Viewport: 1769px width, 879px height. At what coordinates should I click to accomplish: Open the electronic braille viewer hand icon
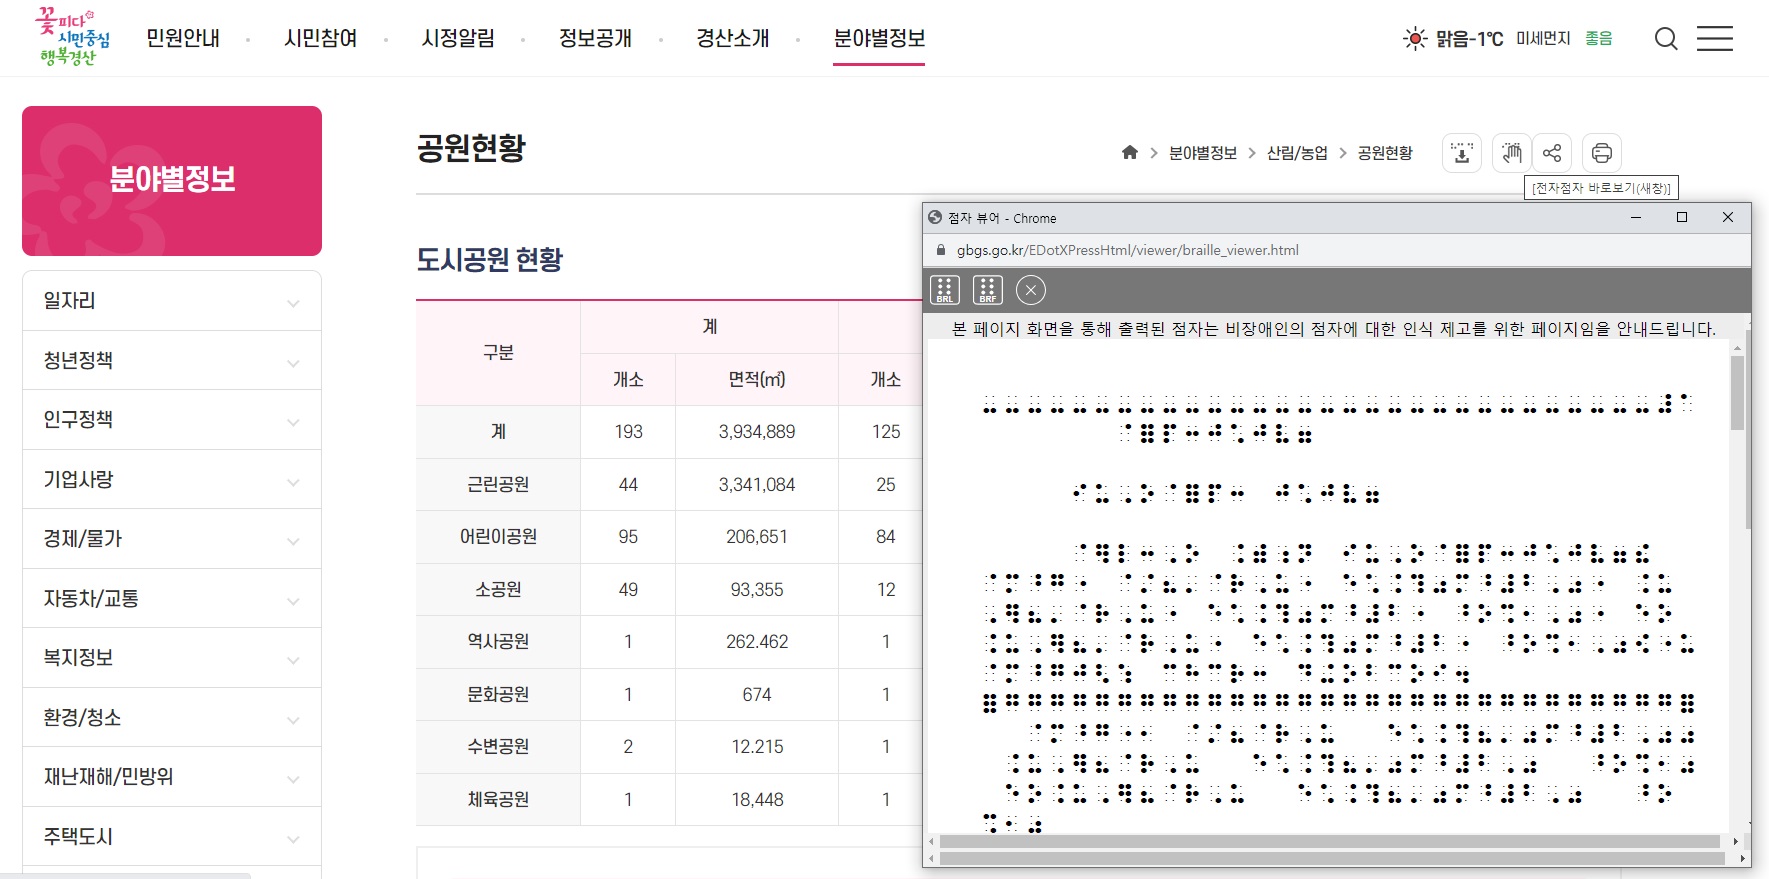coord(1512,153)
